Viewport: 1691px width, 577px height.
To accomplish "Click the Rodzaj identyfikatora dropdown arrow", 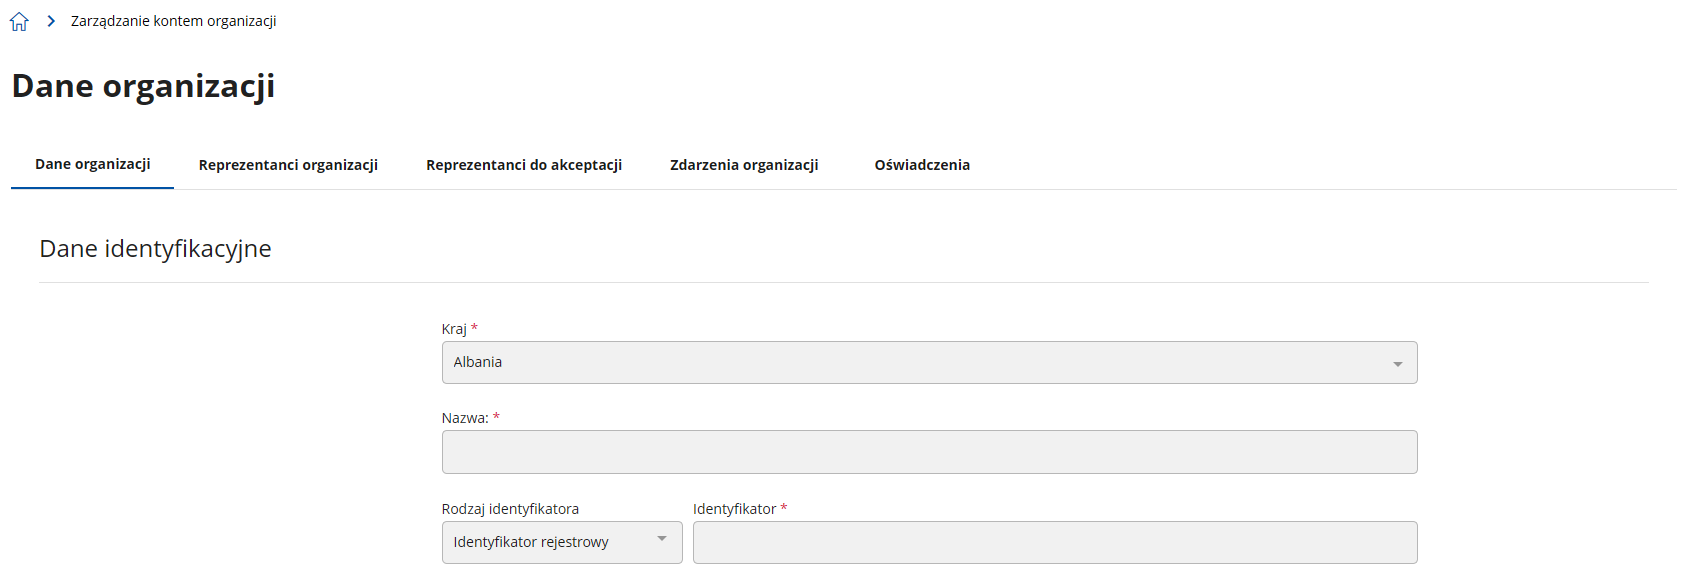I will [x=662, y=540].
